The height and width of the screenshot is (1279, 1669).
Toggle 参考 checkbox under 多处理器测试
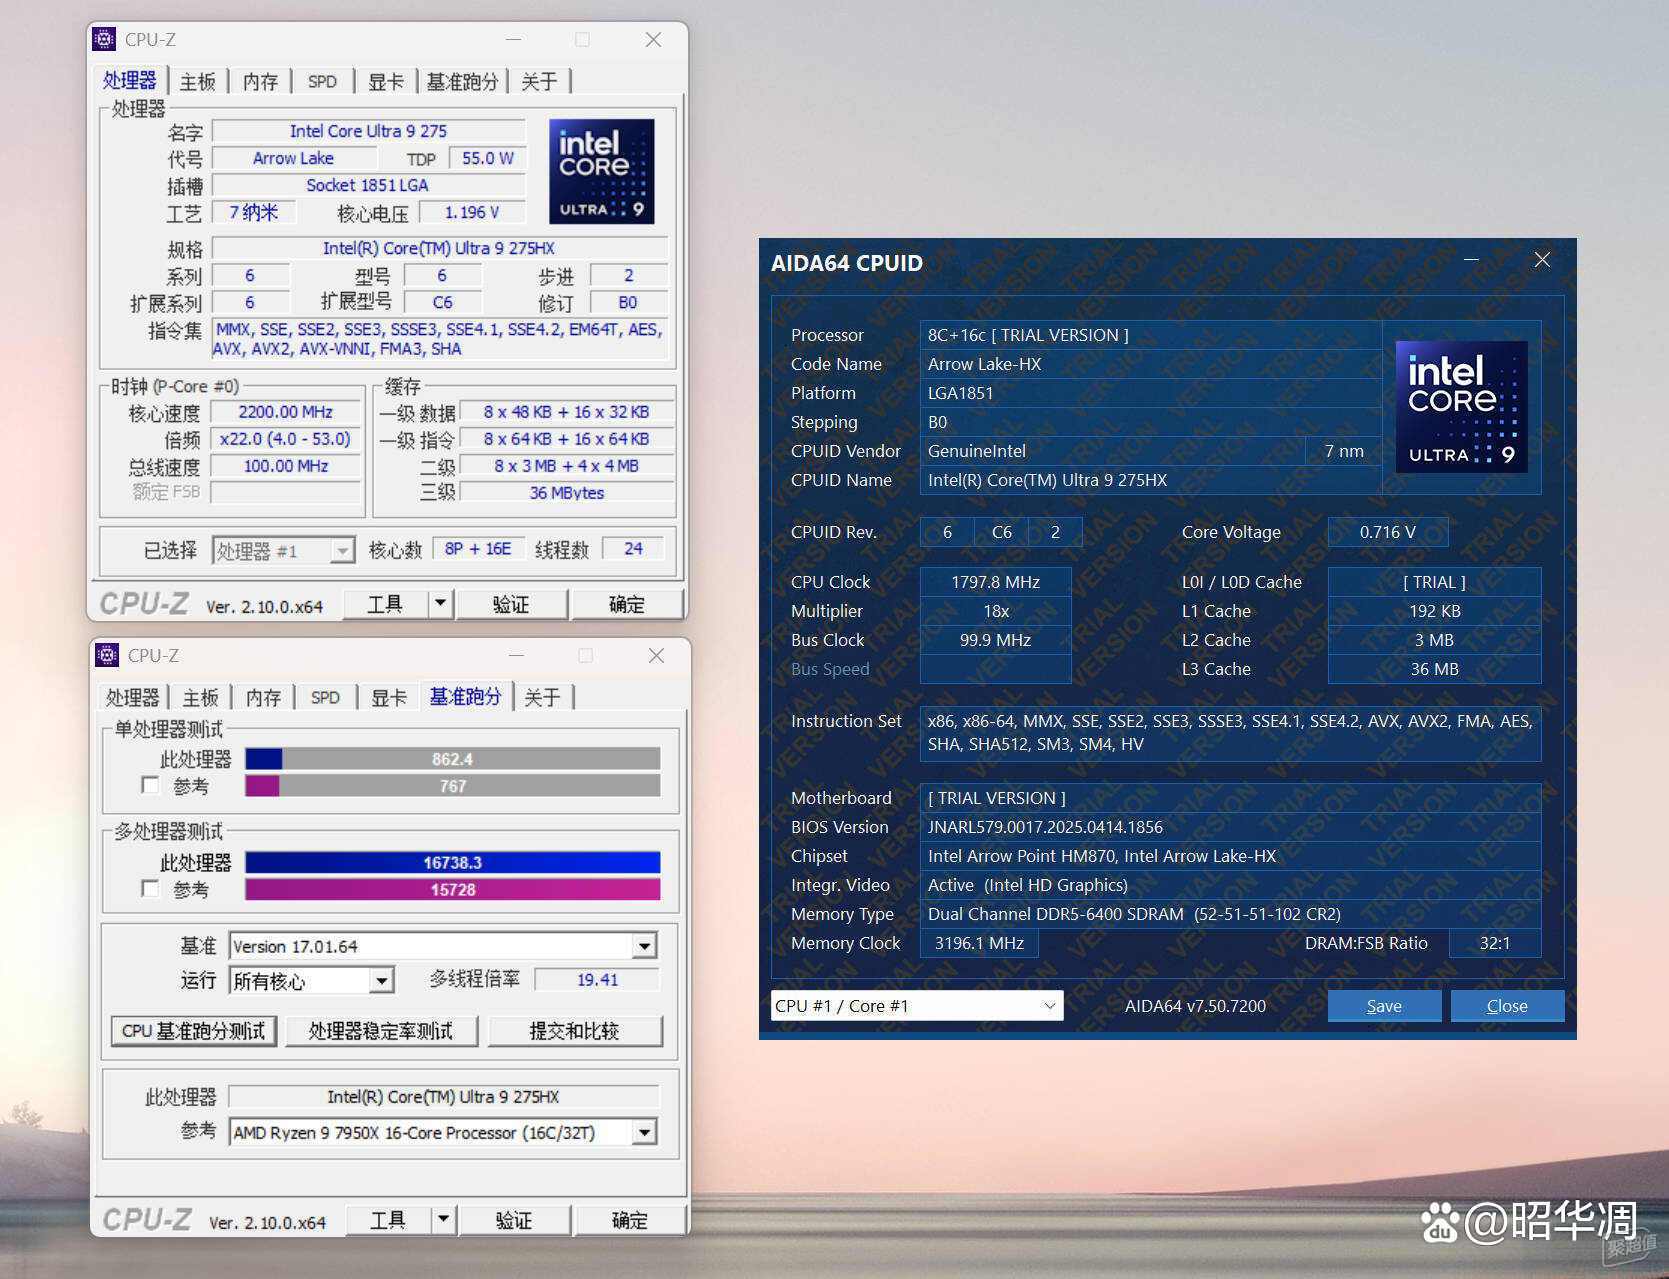150,889
